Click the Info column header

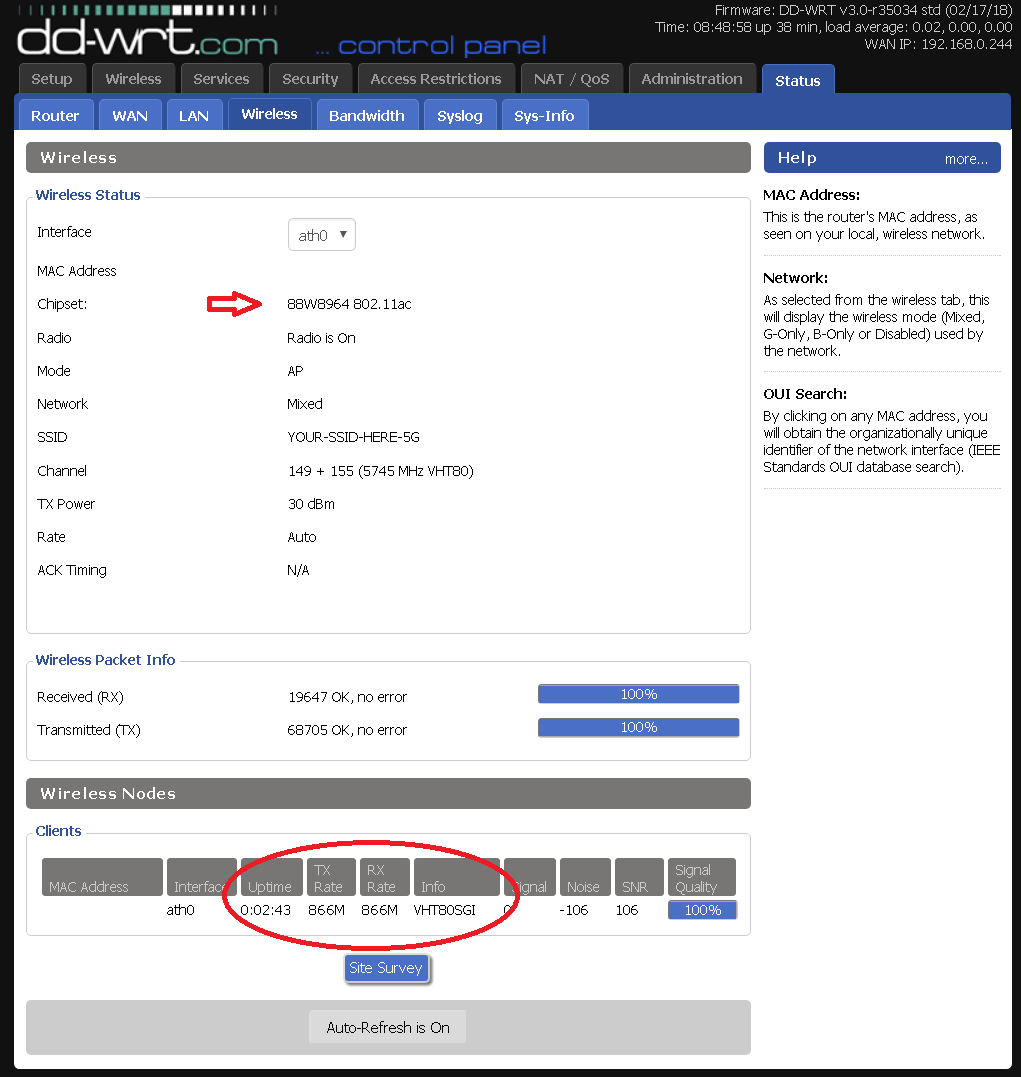456,877
